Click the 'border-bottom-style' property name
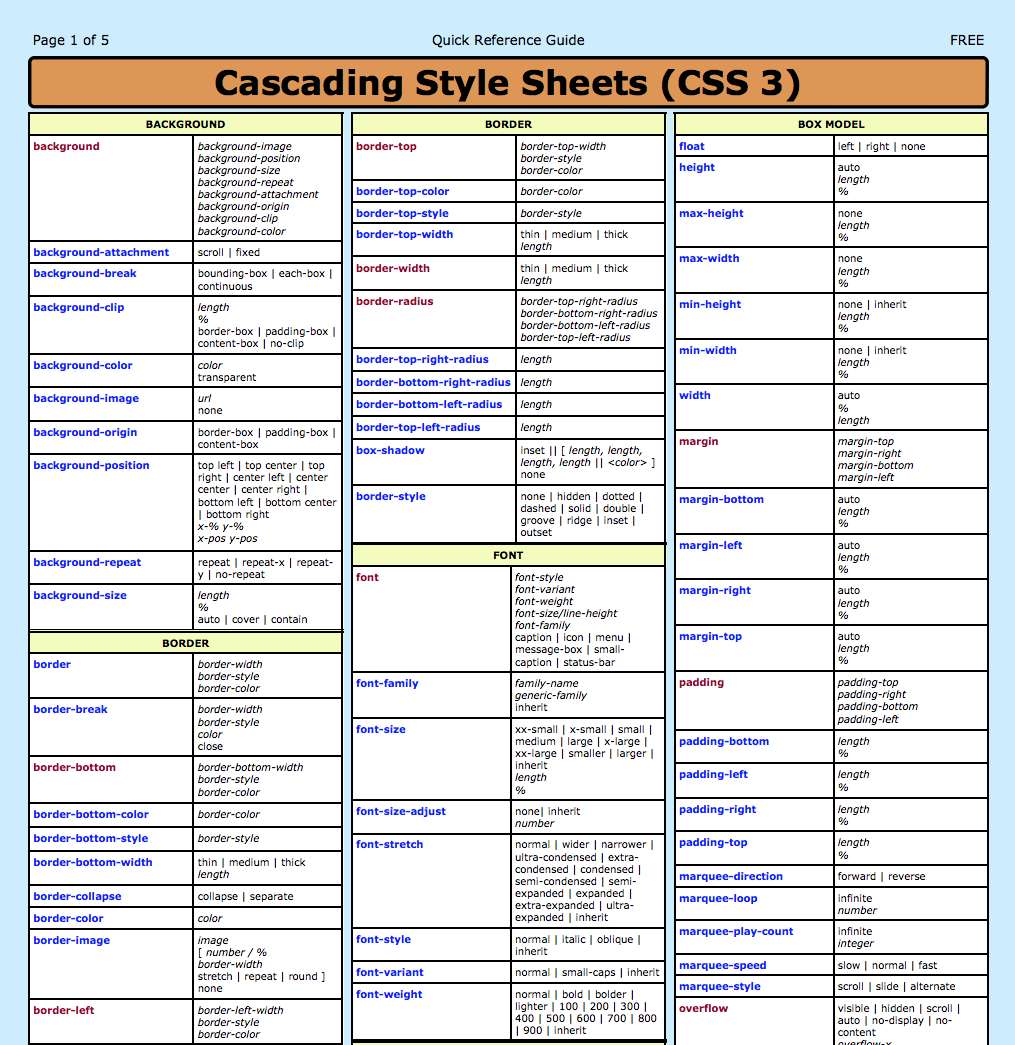This screenshot has height=1045, width=1015. coord(91,838)
